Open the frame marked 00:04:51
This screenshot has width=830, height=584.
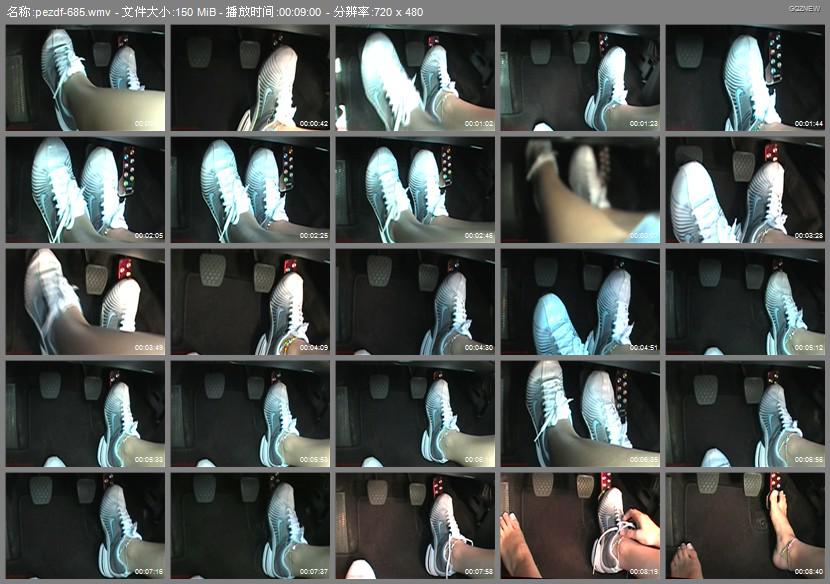click(579, 302)
